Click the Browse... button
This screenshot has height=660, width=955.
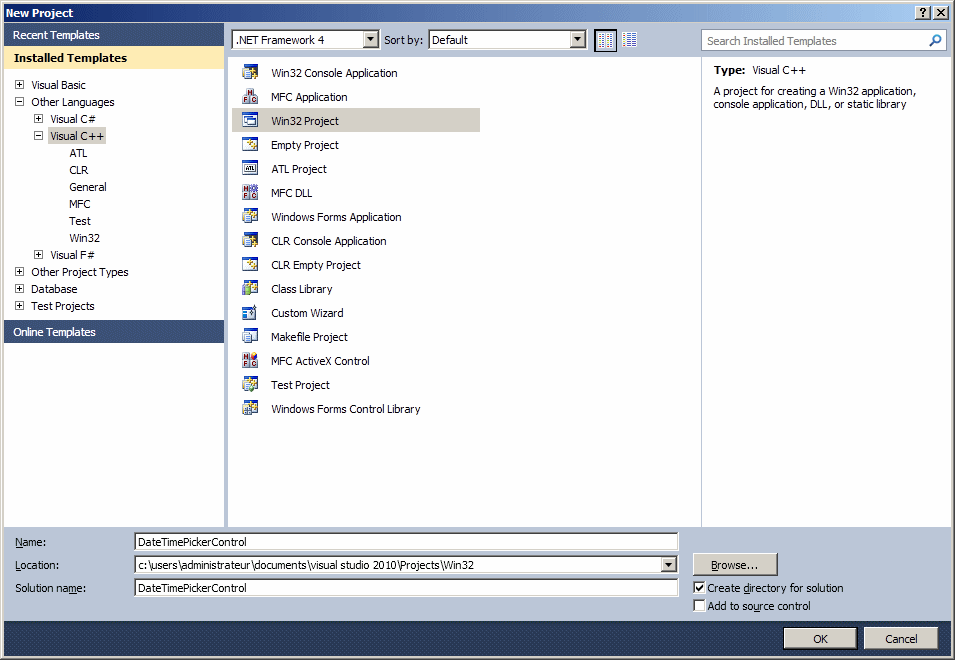pos(735,564)
